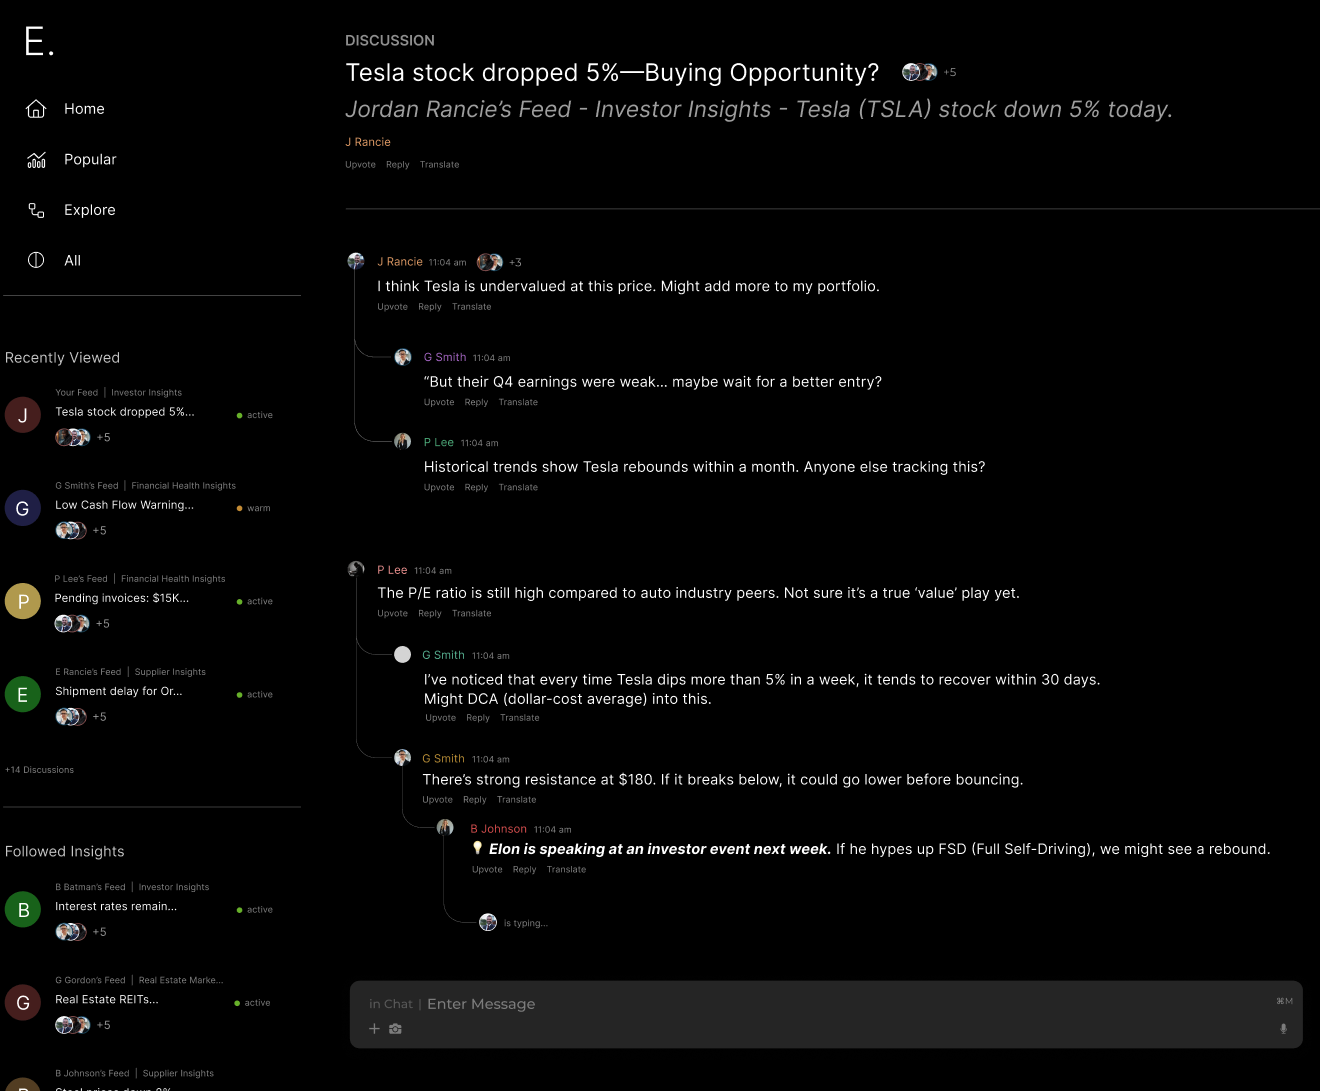The width and height of the screenshot is (1320, 1091).
Task: Expand +14 Discussions in Recently Viewed
Action: click(38, 769)
